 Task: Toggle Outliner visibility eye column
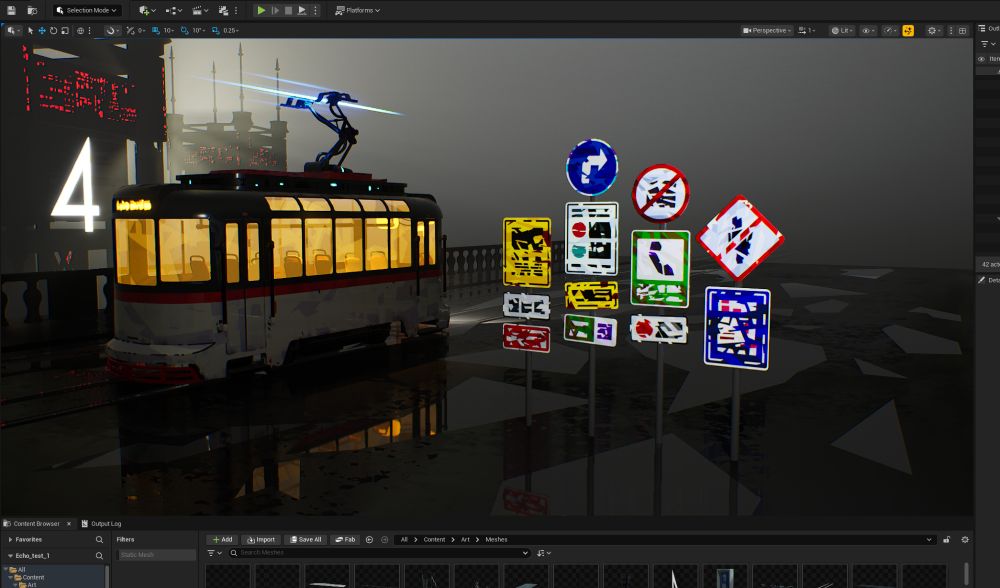coord(982,59)
